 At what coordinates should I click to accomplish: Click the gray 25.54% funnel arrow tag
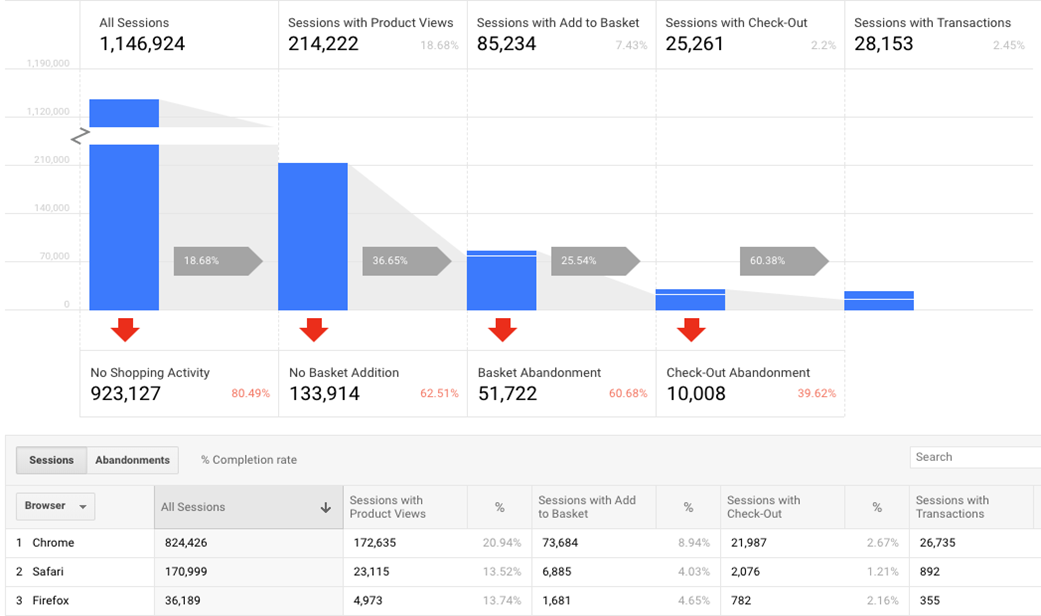596,261
